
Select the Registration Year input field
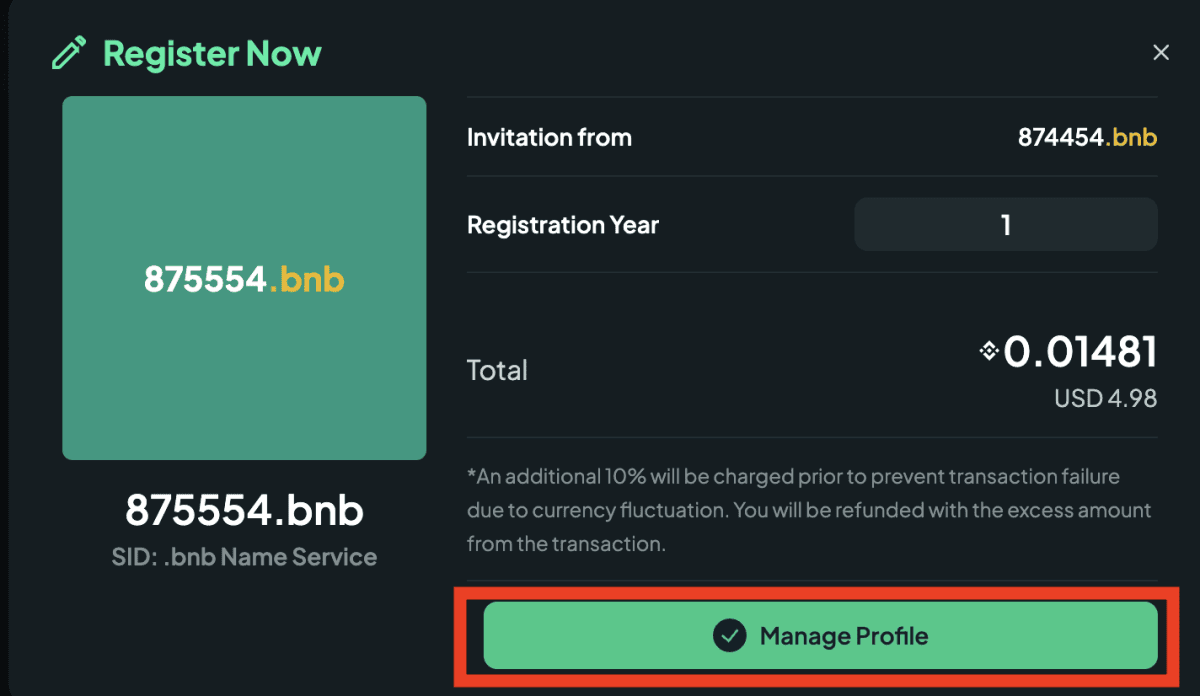pos(1006,224)
